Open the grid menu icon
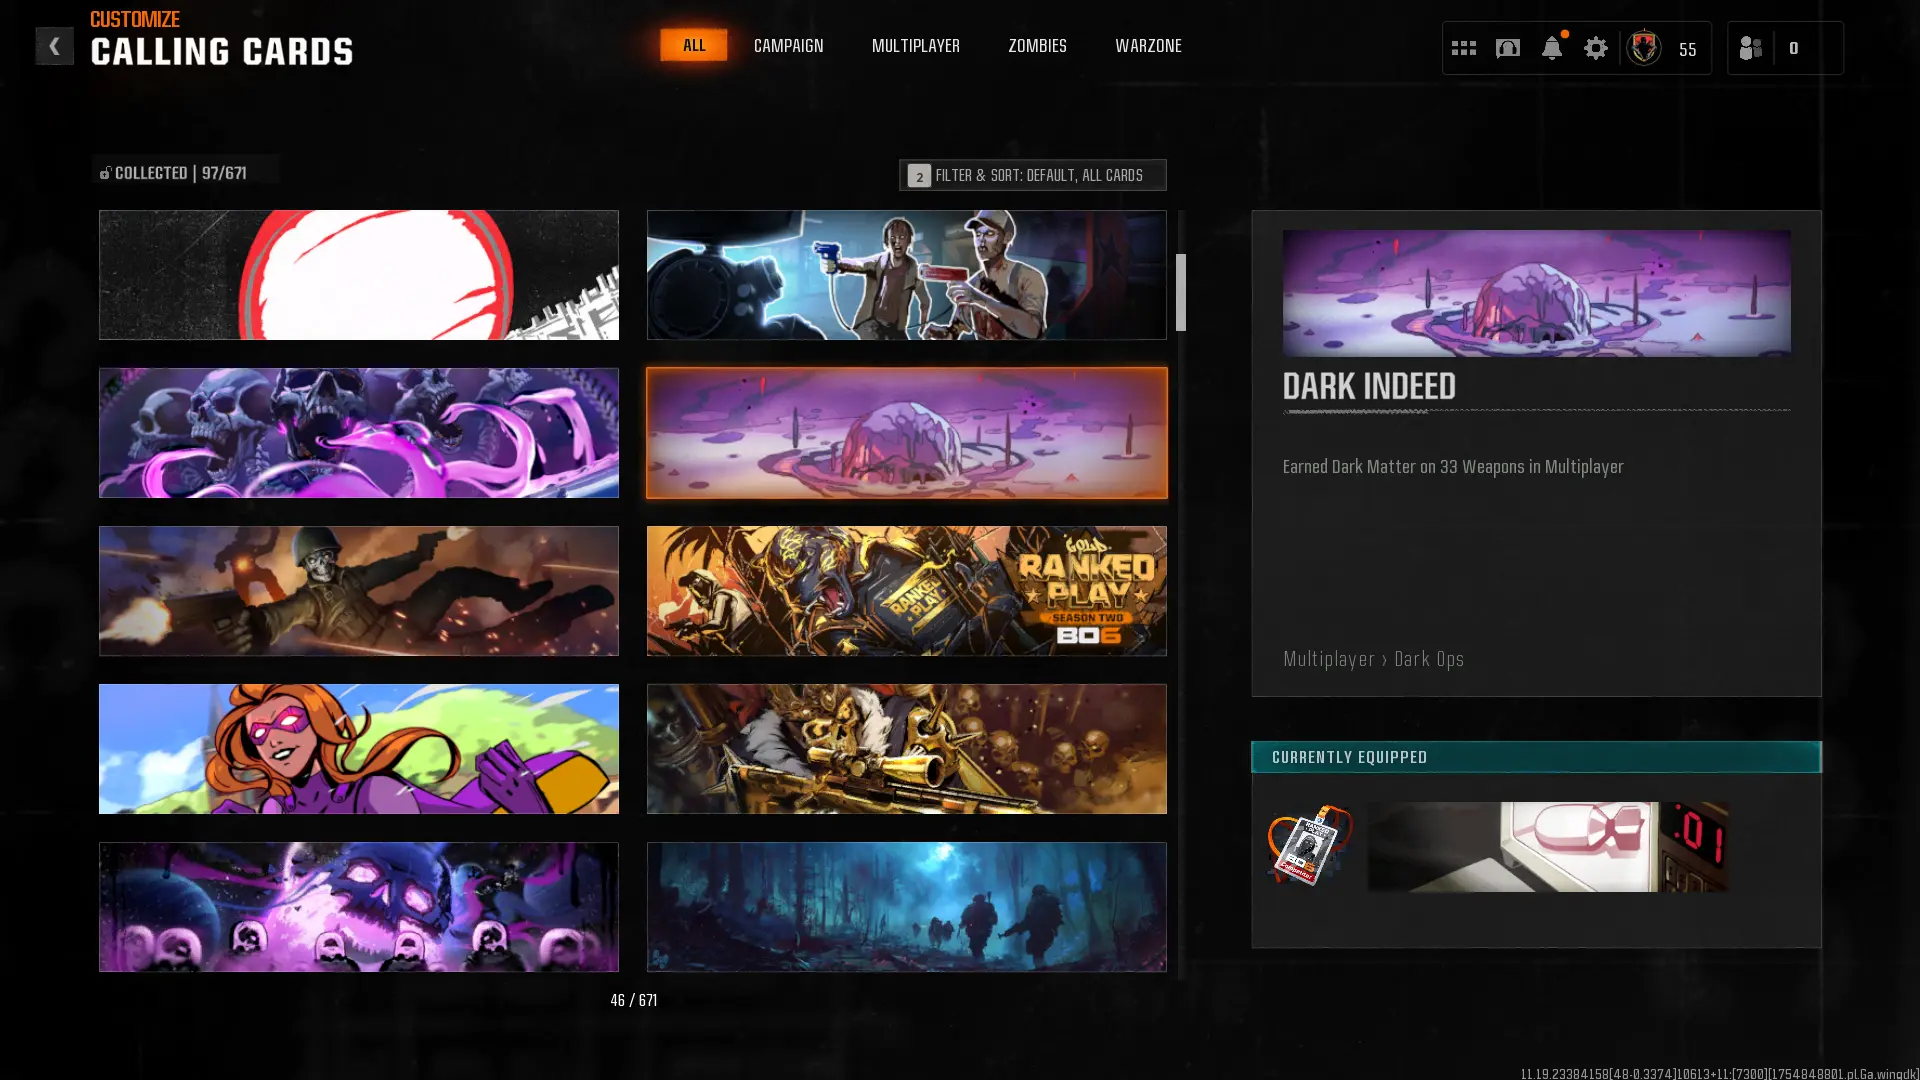This screenshot has width=1920, height=1080. [x=1463, y=48]
